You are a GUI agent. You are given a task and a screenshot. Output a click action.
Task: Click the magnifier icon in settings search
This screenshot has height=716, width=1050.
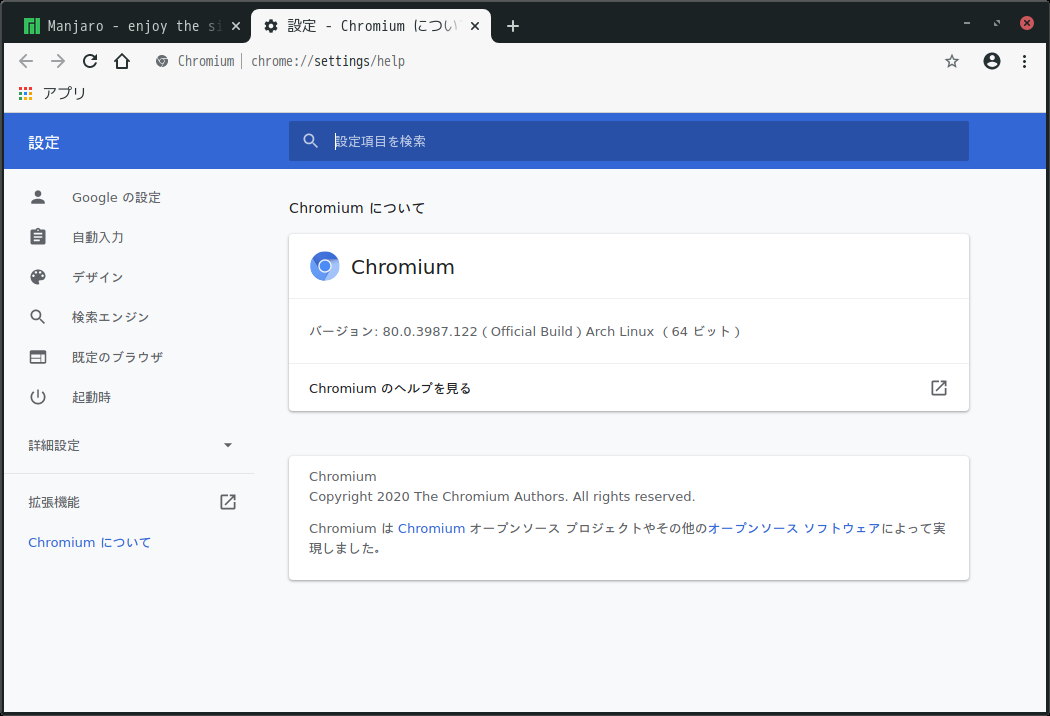pos(310,141)
